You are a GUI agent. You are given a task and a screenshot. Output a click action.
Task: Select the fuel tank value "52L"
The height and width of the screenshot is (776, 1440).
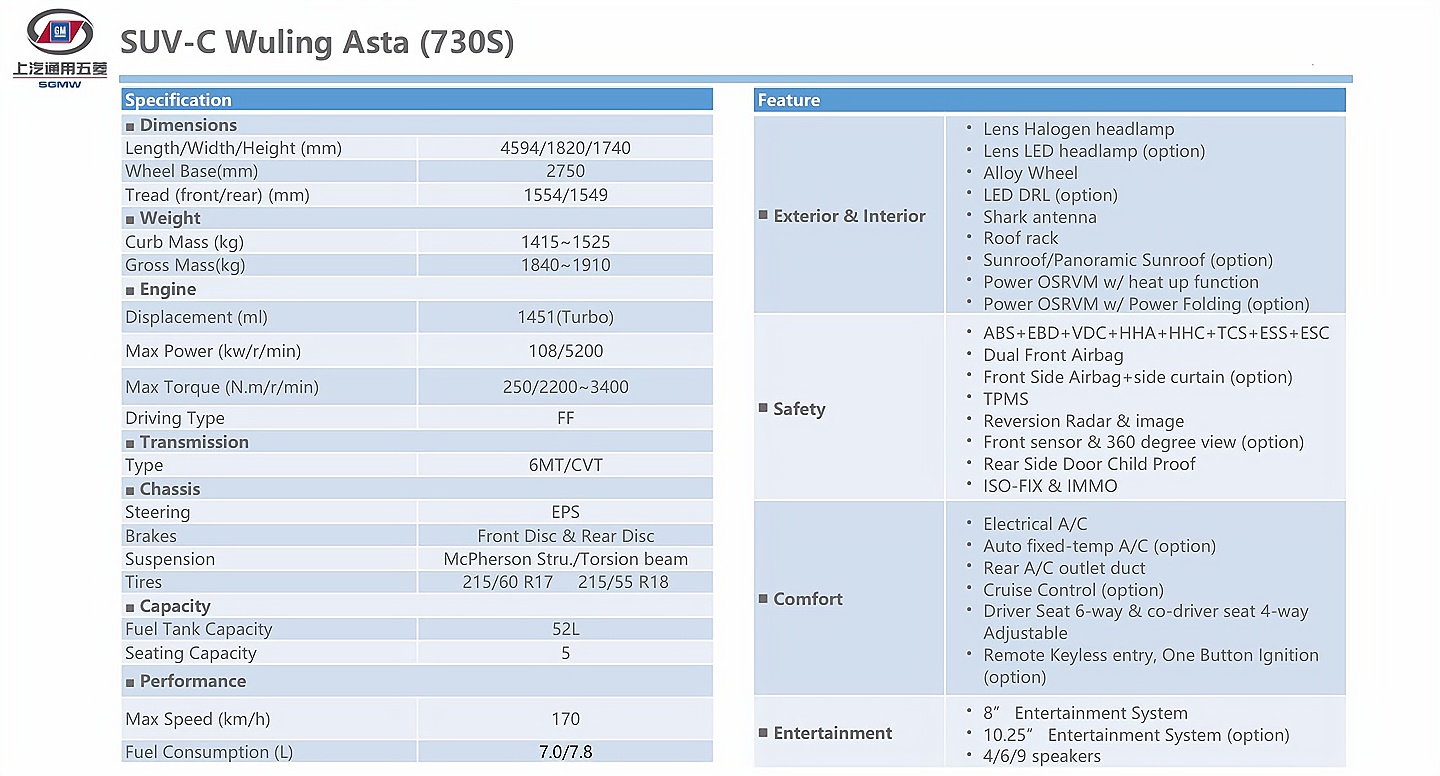click(x=565, y=629)
